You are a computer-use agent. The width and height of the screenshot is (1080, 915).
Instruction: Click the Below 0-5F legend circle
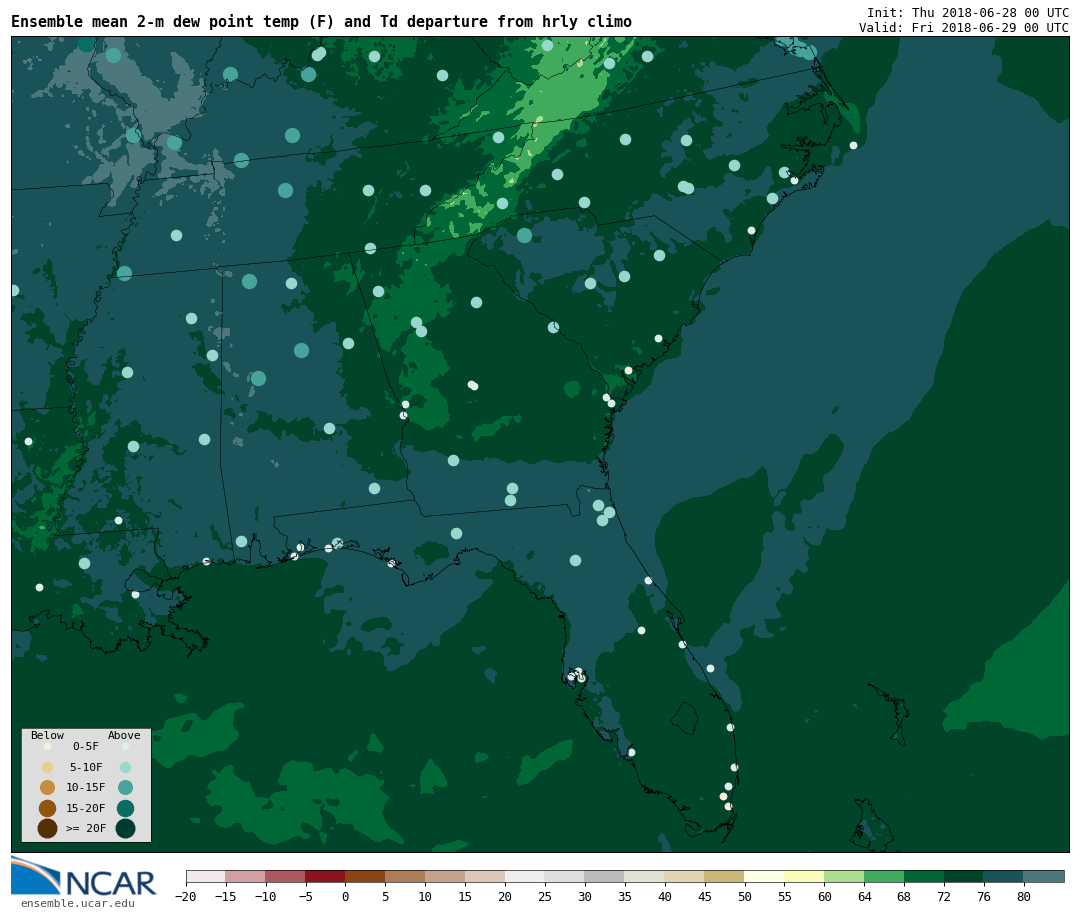(x=48, y=746)
